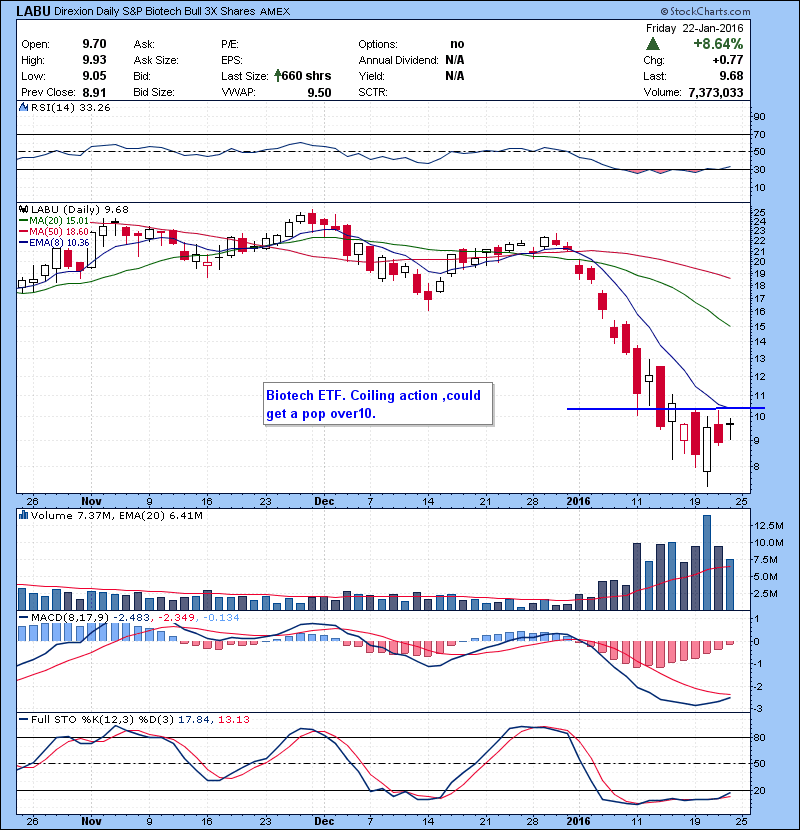Screen dimensions: 800x830
Task: Click the RSI indicator icon beside RSI(14)
Action: [23, 107]
